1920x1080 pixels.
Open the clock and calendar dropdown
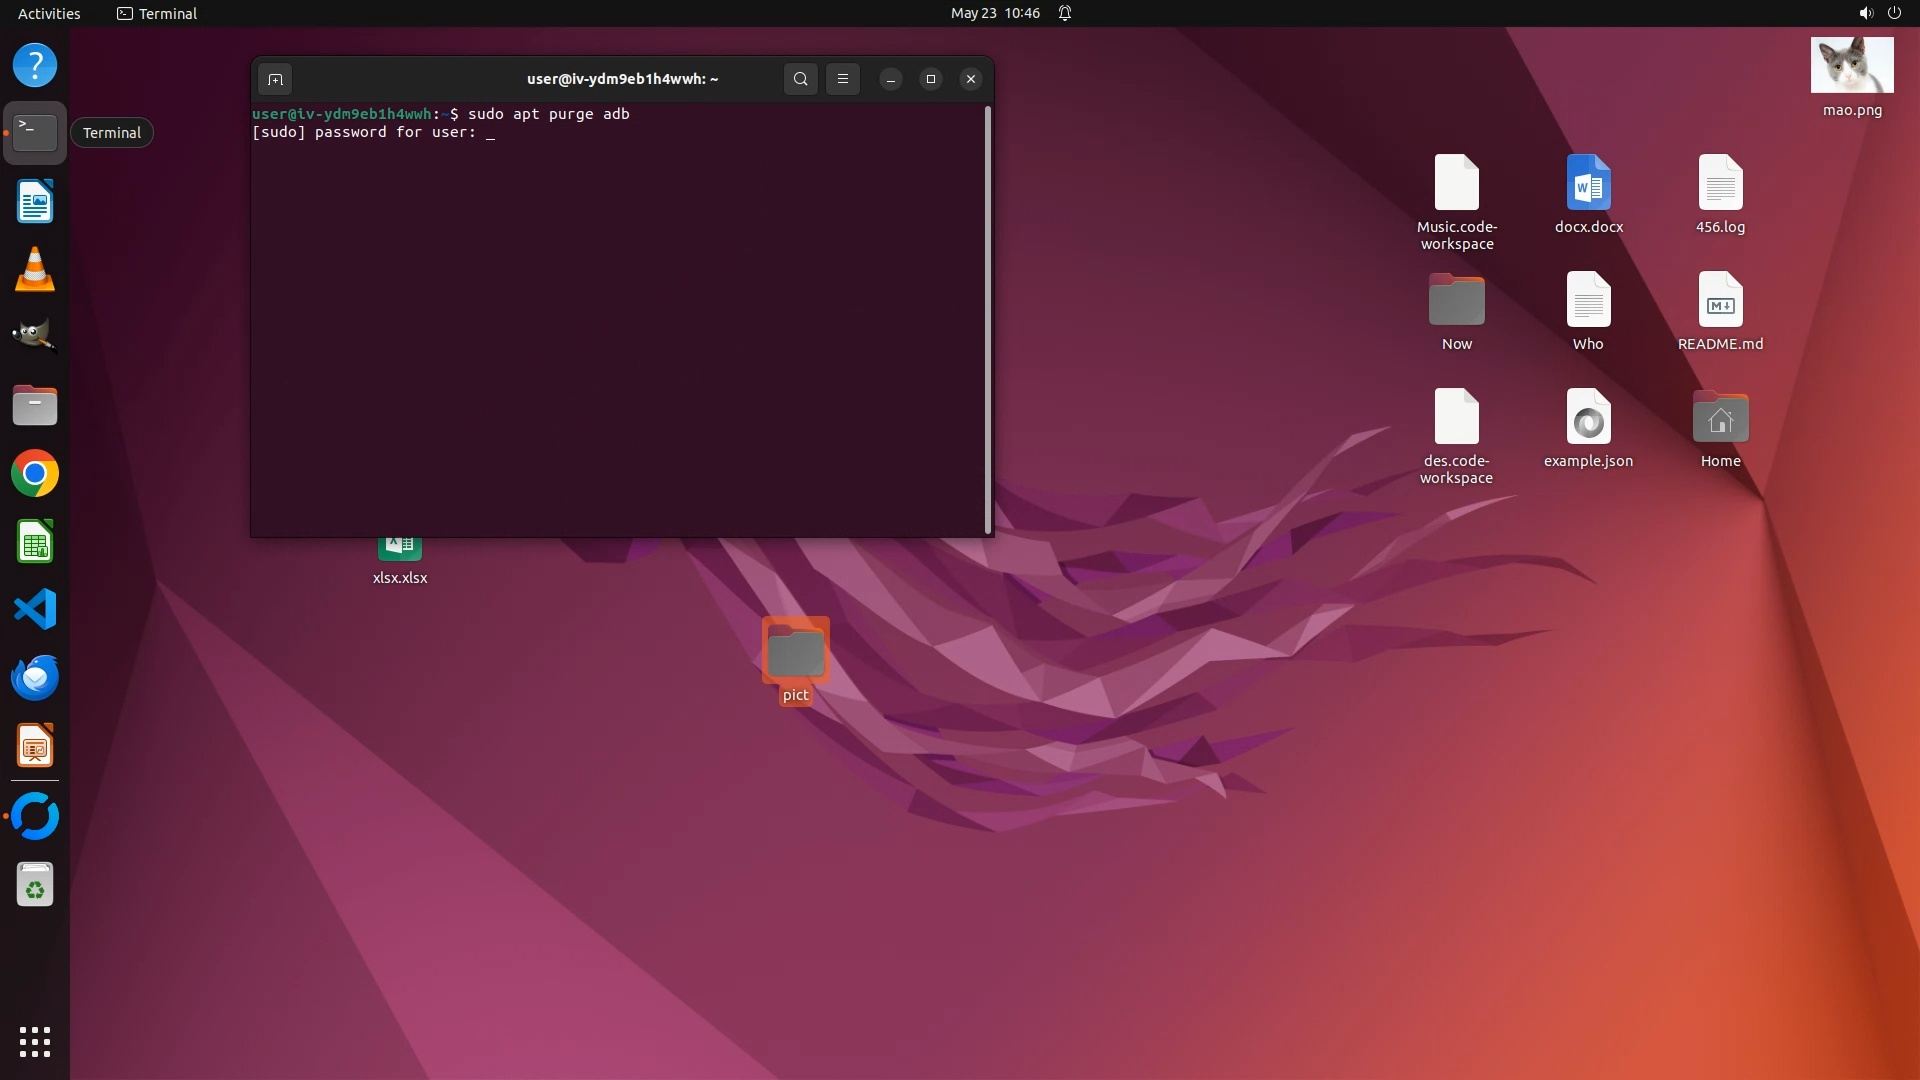994,13
